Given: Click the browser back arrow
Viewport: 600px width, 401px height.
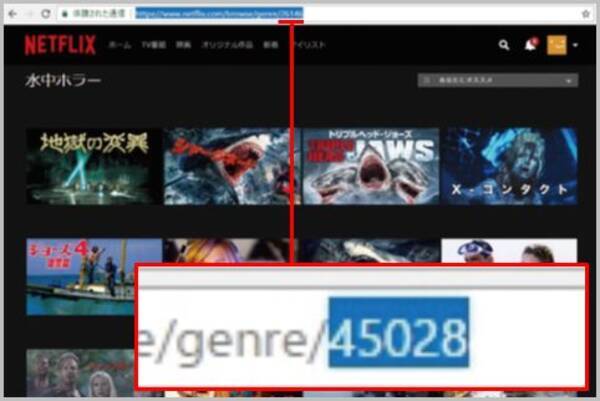Looking at the screenshot, I should tap(13, 14).
